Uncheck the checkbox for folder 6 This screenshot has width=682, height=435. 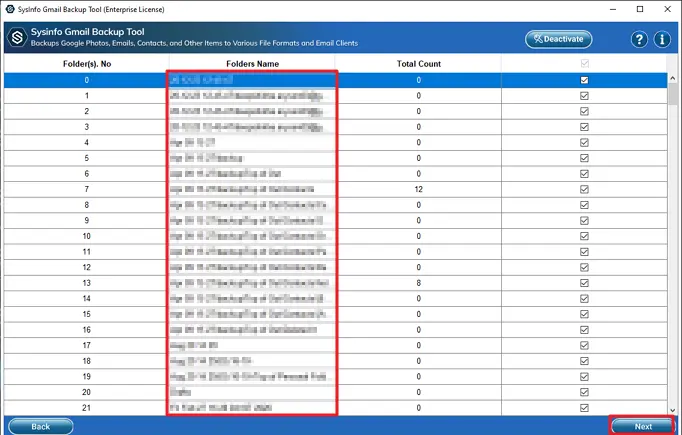point(585,174)
